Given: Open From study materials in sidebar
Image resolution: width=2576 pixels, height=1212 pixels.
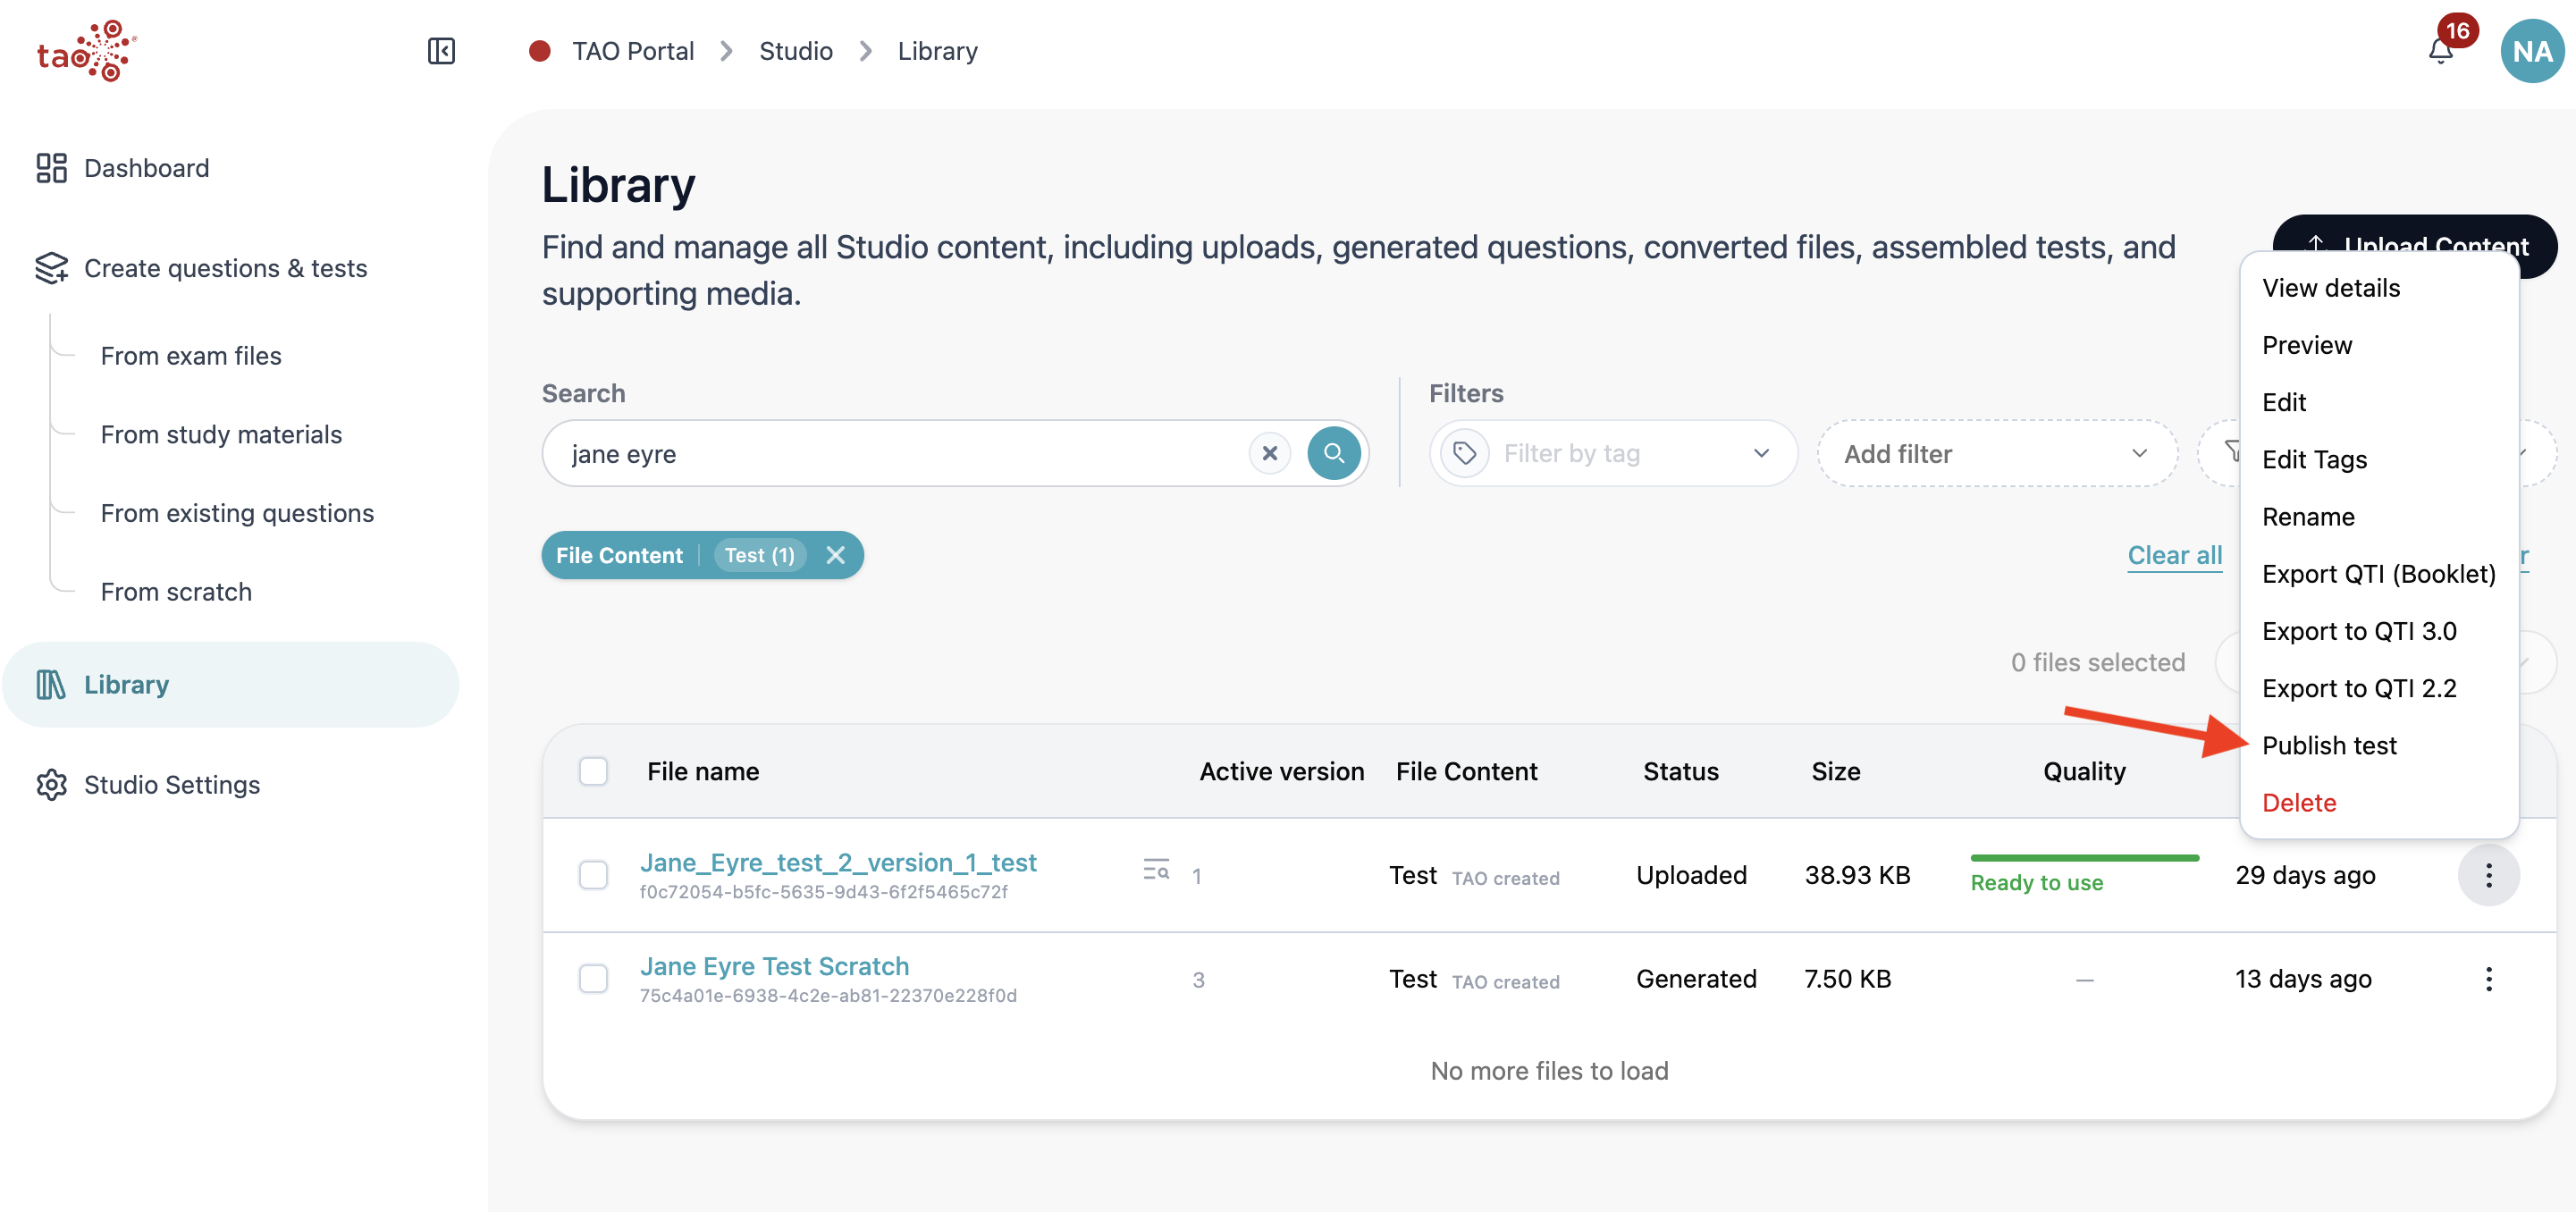Looking at the screenshot, I should (x=221, y=434).
